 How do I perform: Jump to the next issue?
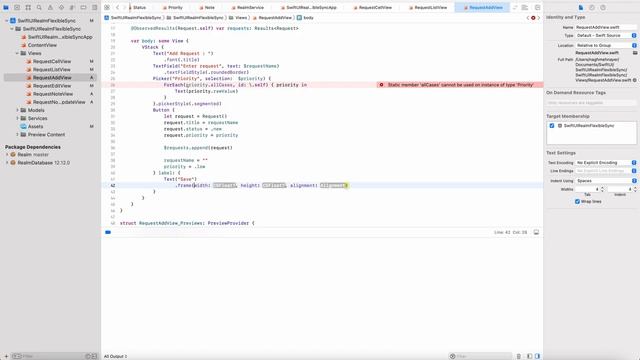(539, 18)
